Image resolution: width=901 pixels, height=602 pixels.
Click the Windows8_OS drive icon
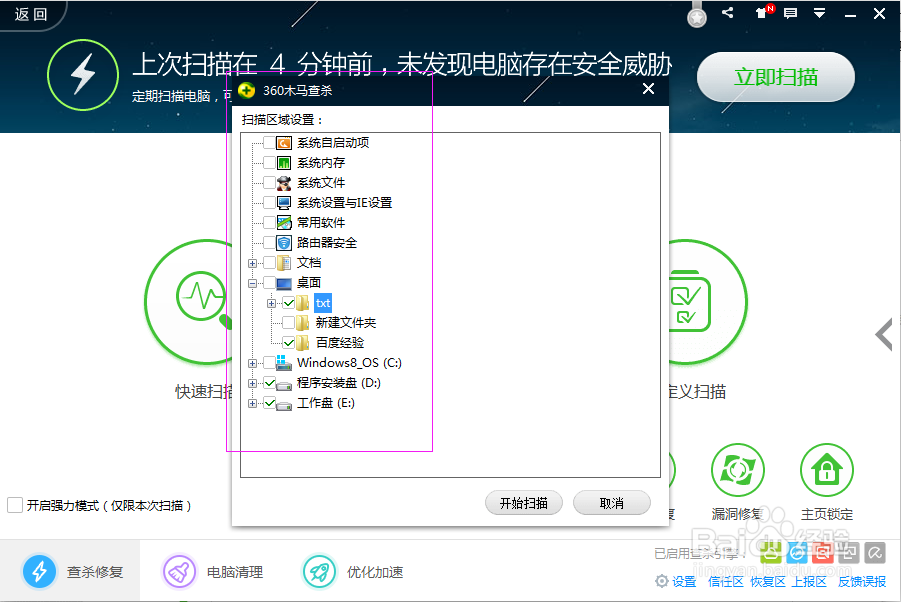click(x=284, y=362)
